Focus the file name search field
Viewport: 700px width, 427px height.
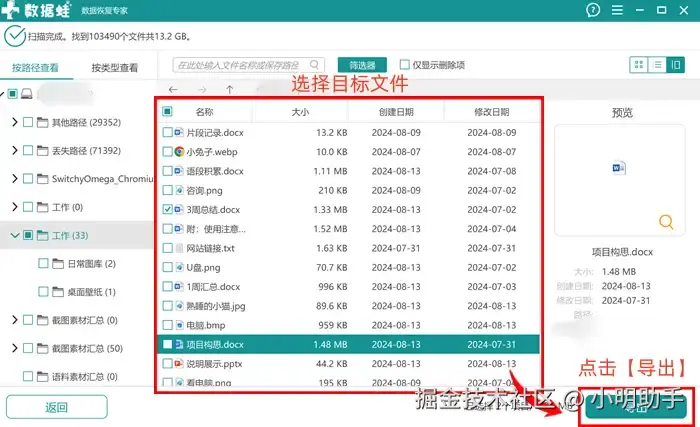tap(241, 65)
